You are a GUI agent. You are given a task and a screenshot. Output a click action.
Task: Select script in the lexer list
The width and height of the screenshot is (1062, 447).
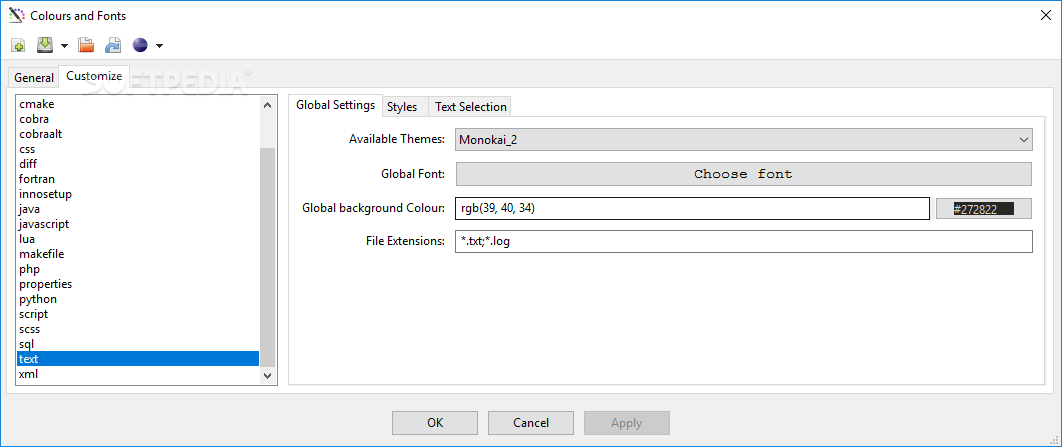(137, 314)
